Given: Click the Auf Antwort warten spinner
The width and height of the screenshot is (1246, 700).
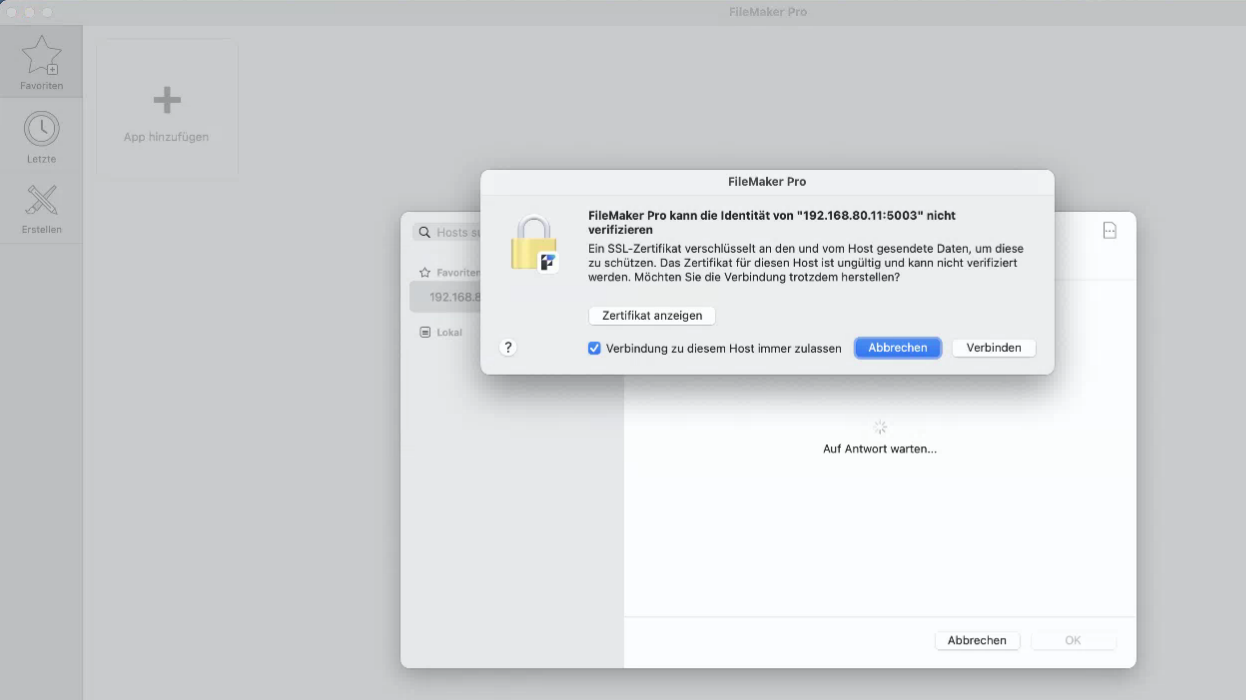Looking at the screenshot, I should (880, 427).
